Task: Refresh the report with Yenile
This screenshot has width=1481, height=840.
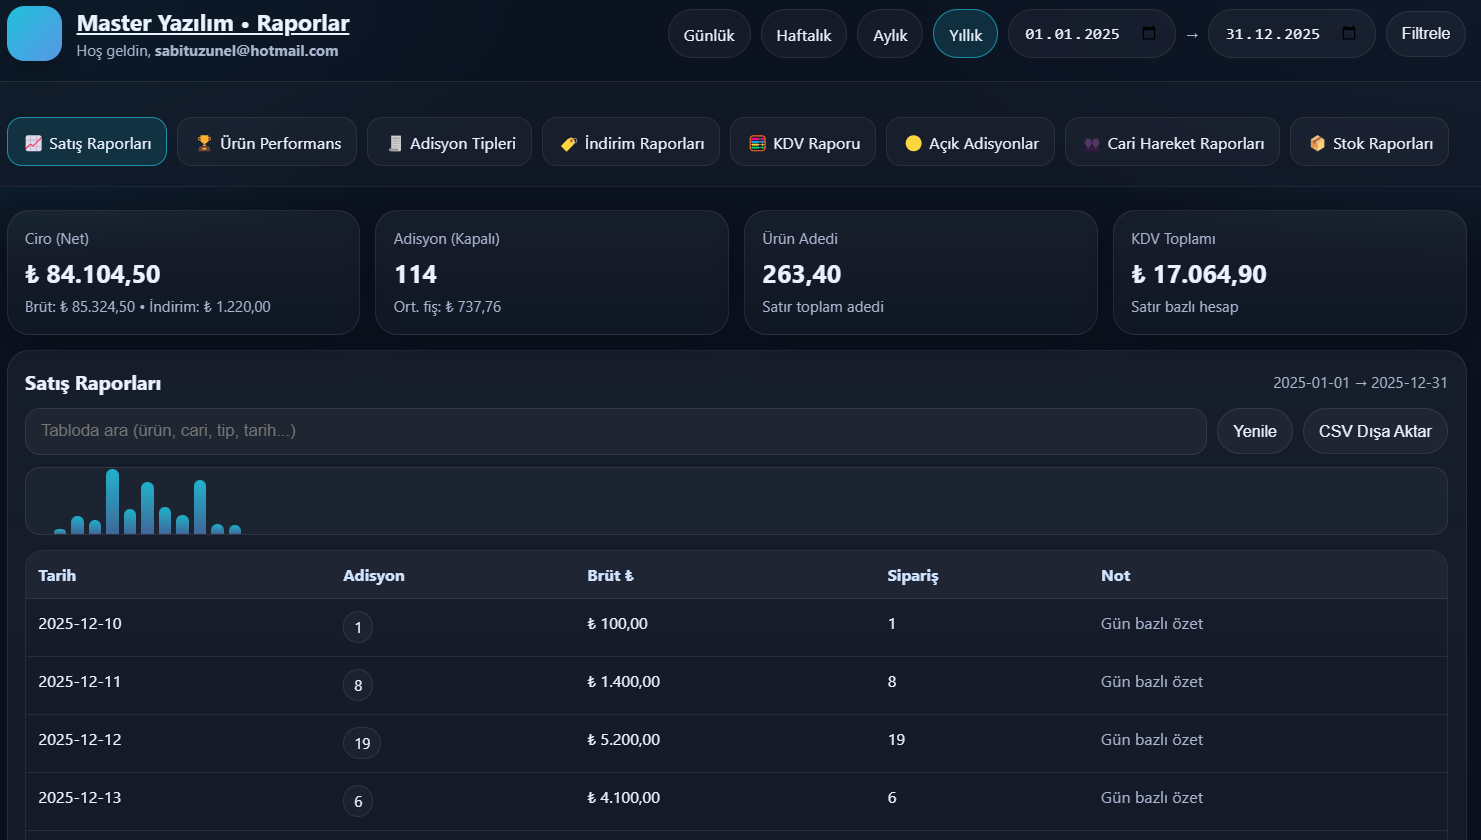Action: [x=1255, y=431]
